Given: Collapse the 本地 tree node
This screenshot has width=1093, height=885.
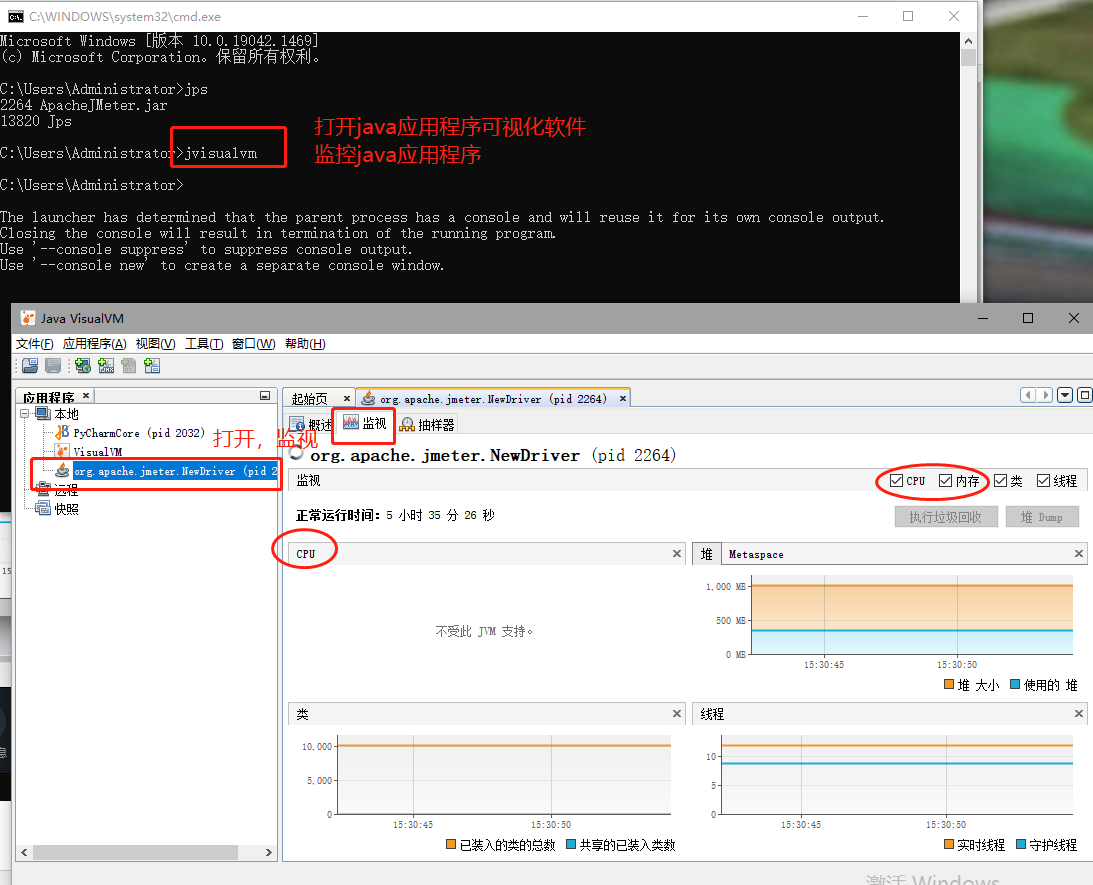Looking at the screenshot, I should [24, 413].
